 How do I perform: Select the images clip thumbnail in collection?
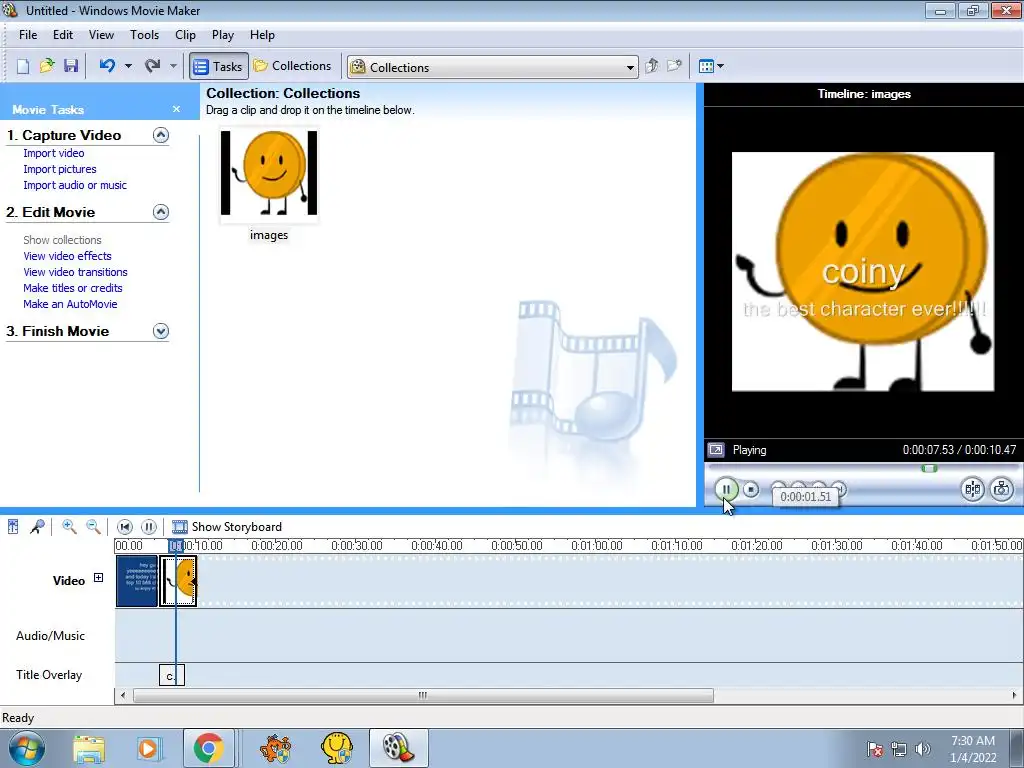click(x=269, y=173)
